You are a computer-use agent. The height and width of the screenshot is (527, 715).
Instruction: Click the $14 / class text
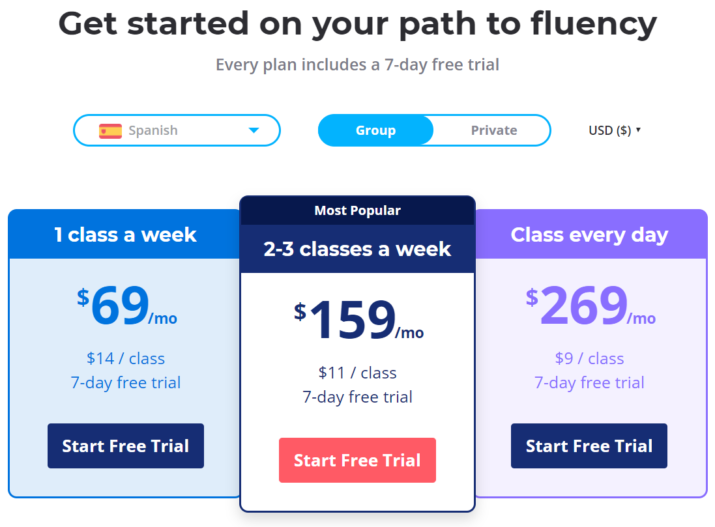coord(125,358)
